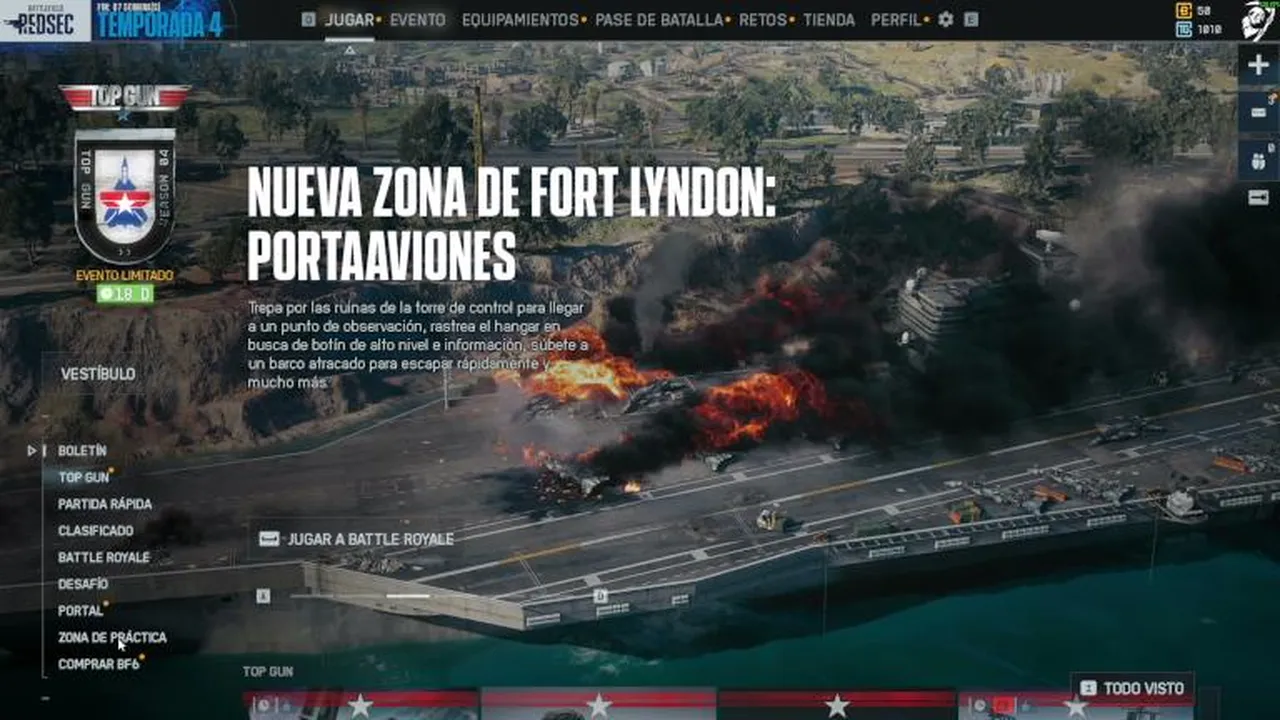Screen dimensions: 1280x720
Task: Open the settings gear icon
Action: click(x=945, y=19)
